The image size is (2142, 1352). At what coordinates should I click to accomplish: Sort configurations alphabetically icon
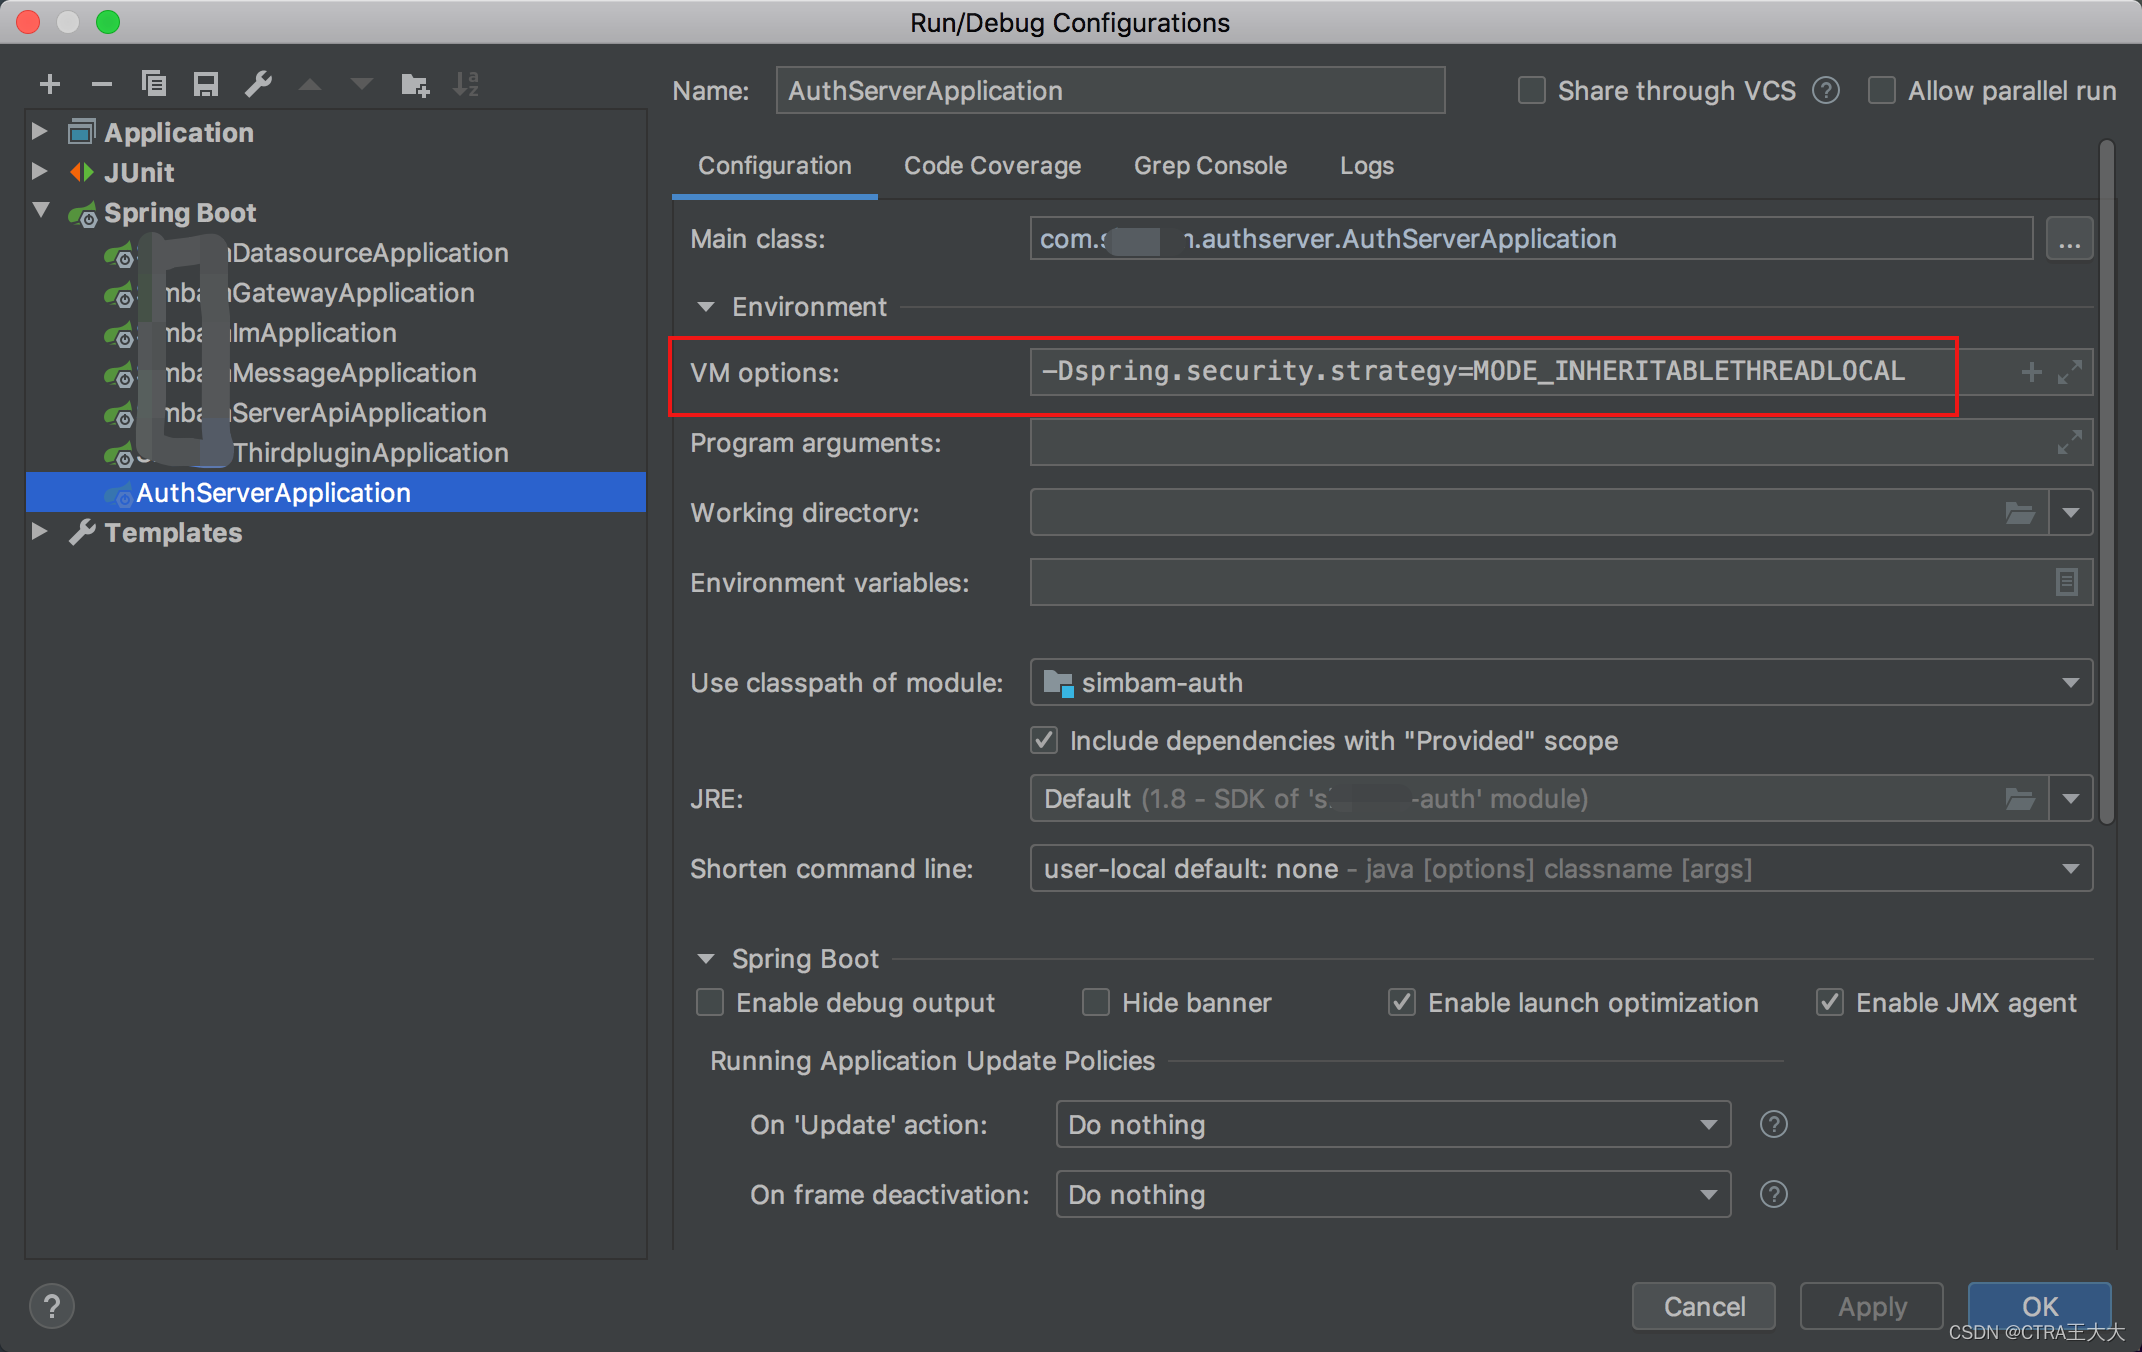(x=466, y=85)
